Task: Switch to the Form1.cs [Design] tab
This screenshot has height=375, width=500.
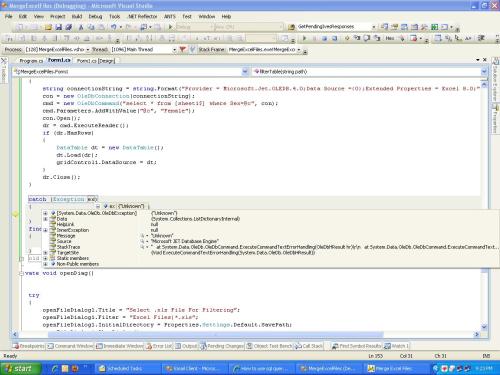Action: tap(96, 61)
